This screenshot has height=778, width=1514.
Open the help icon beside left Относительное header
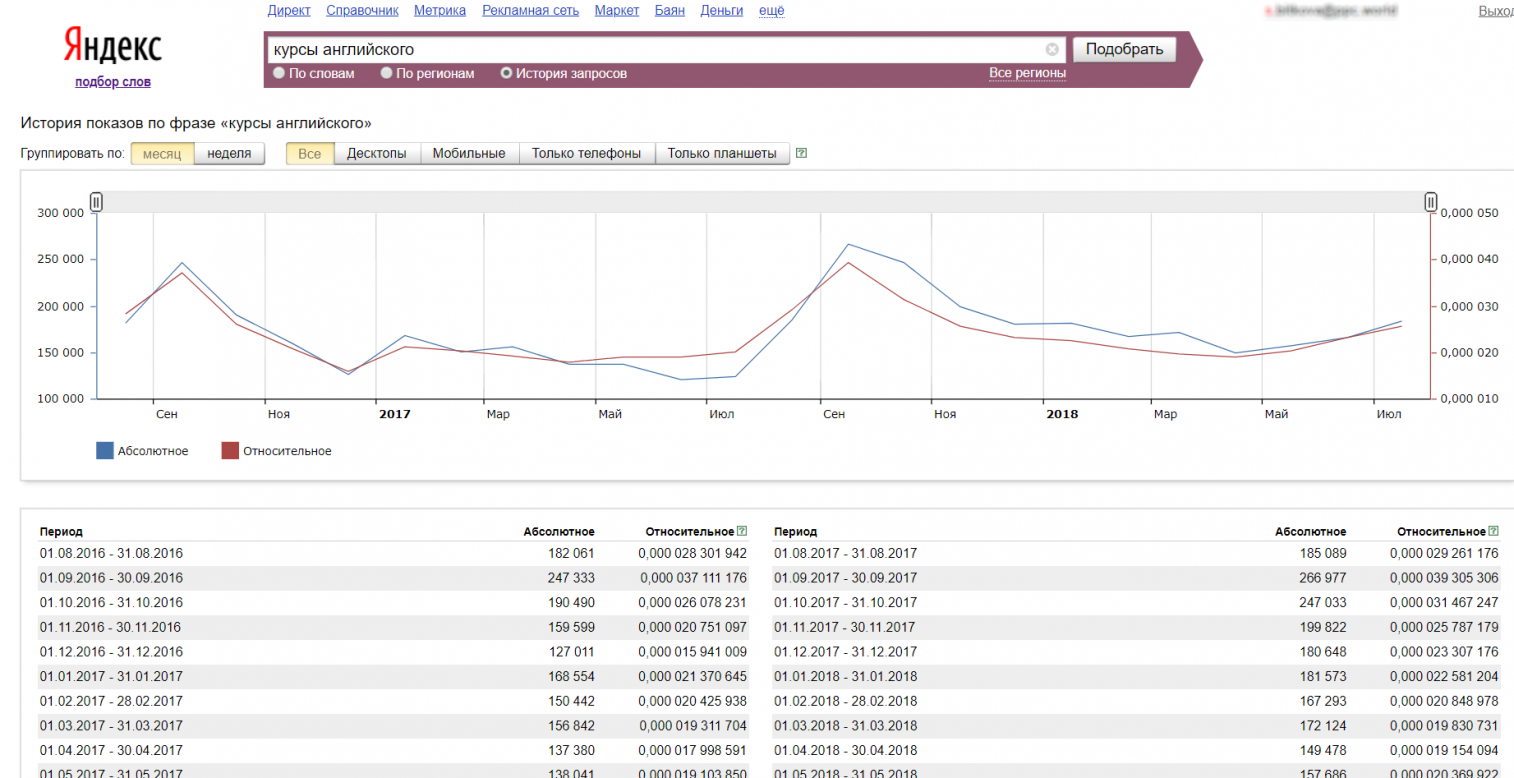pyautogui.click(x=742, y=531)
